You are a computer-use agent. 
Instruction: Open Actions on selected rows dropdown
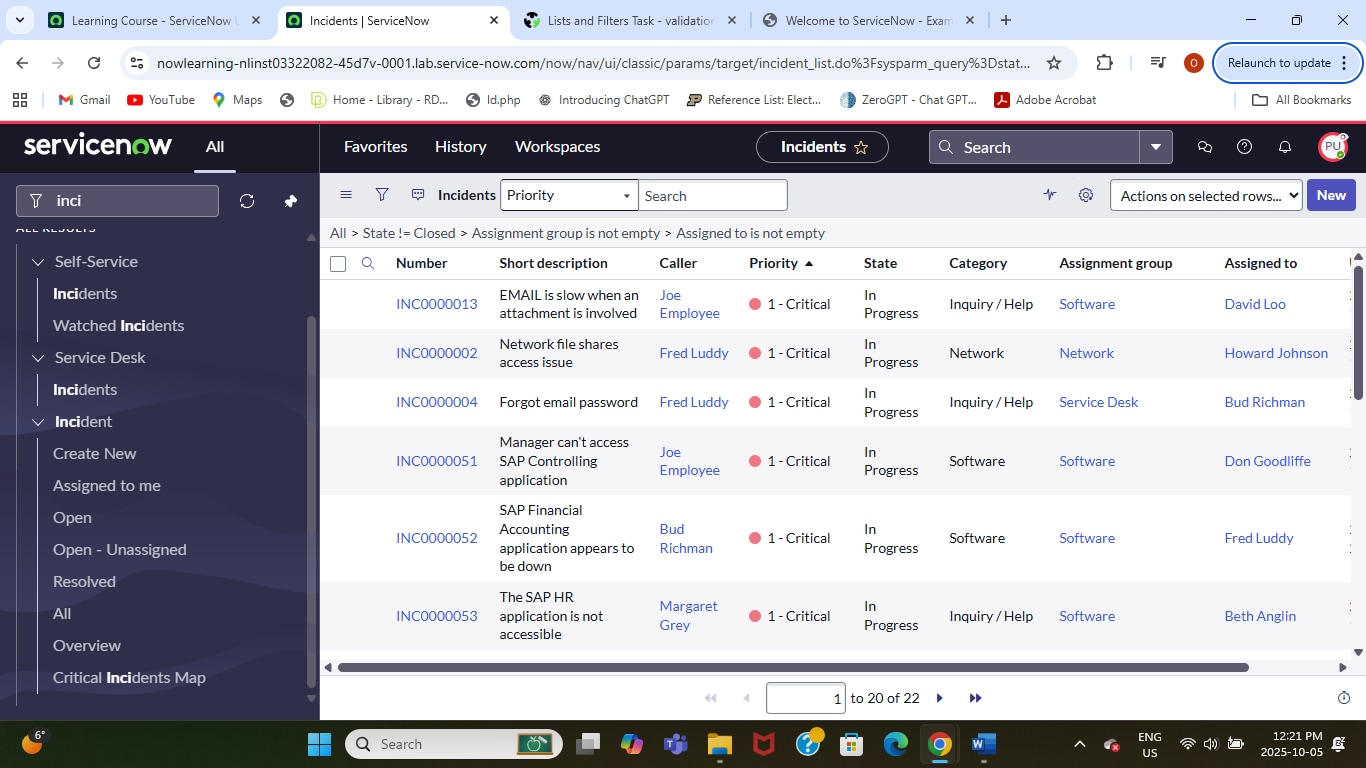click(1206, 196)
